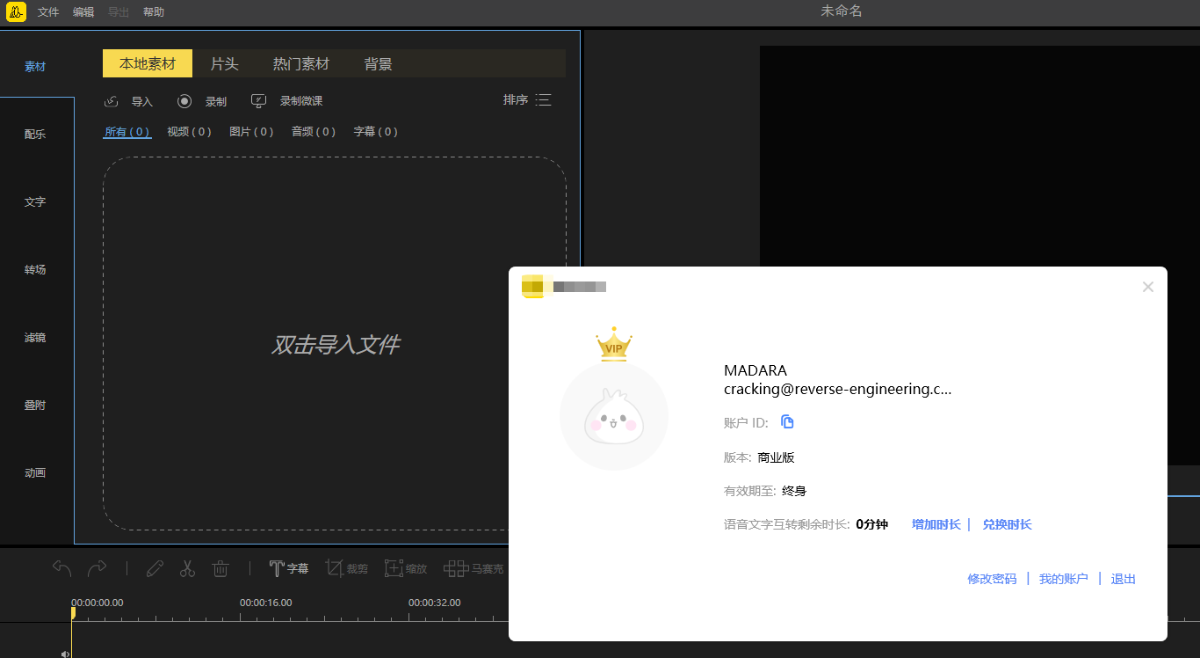Screen dimensions: 1200x658
Task: Click the bun avatar picture
Action: coord(614,416)
